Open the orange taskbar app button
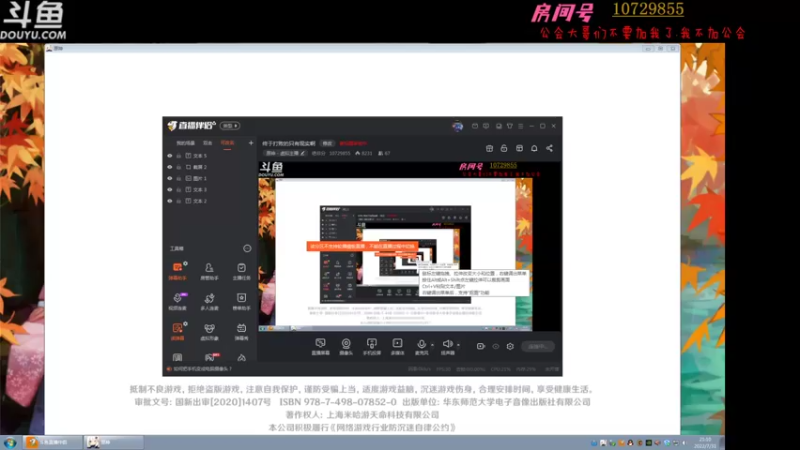The image size is (800, 450). click(53, 442)
